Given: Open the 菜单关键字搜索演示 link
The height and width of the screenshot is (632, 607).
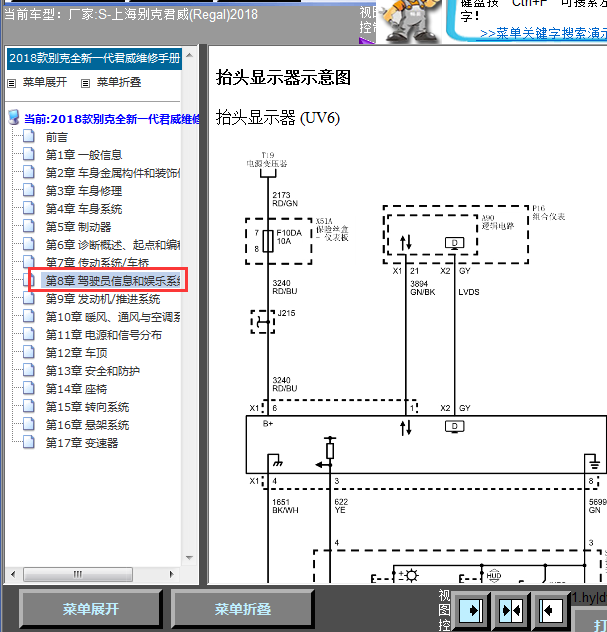Looking at the screenshot, I should pos(543,33).
